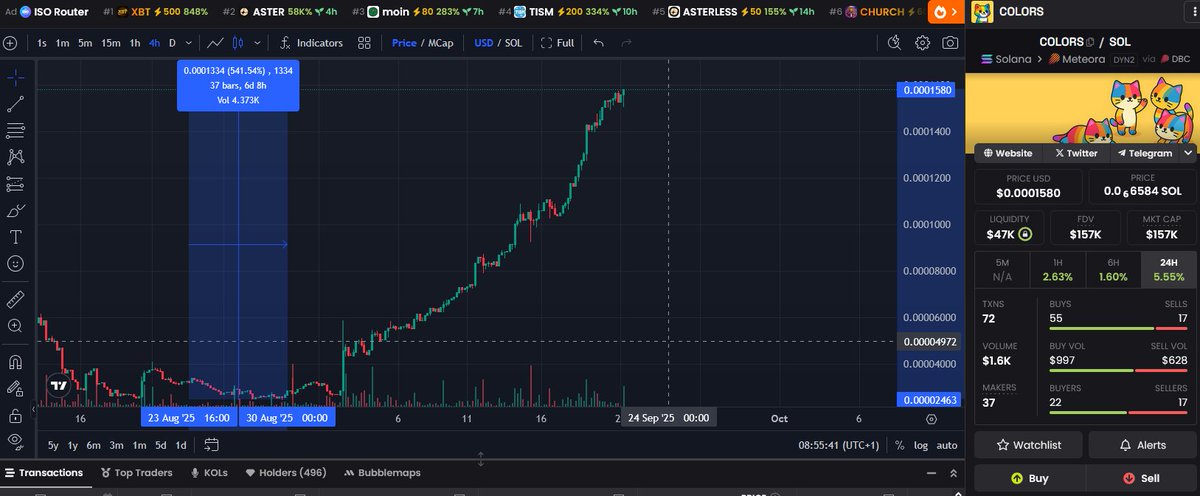This screenshot has height=496, width=1200.
Task: Open quick search magnifier icon
Action: point(895,43)
